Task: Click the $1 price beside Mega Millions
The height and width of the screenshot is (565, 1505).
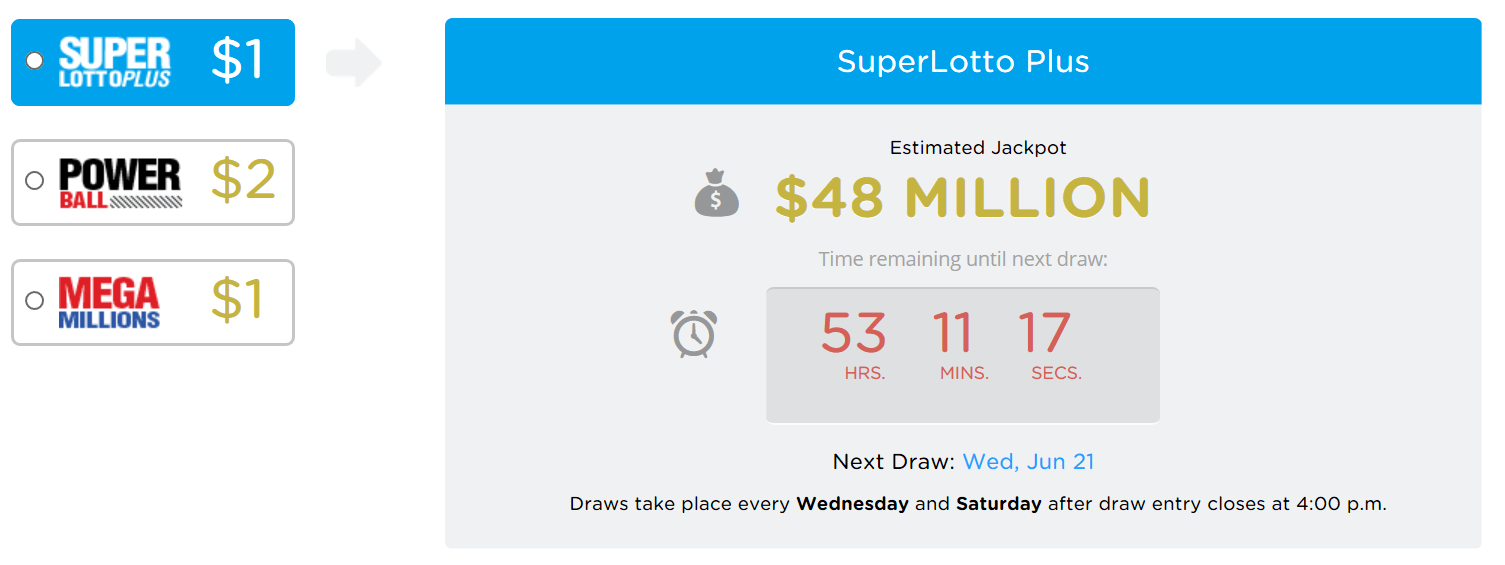Action: point(238,300)
